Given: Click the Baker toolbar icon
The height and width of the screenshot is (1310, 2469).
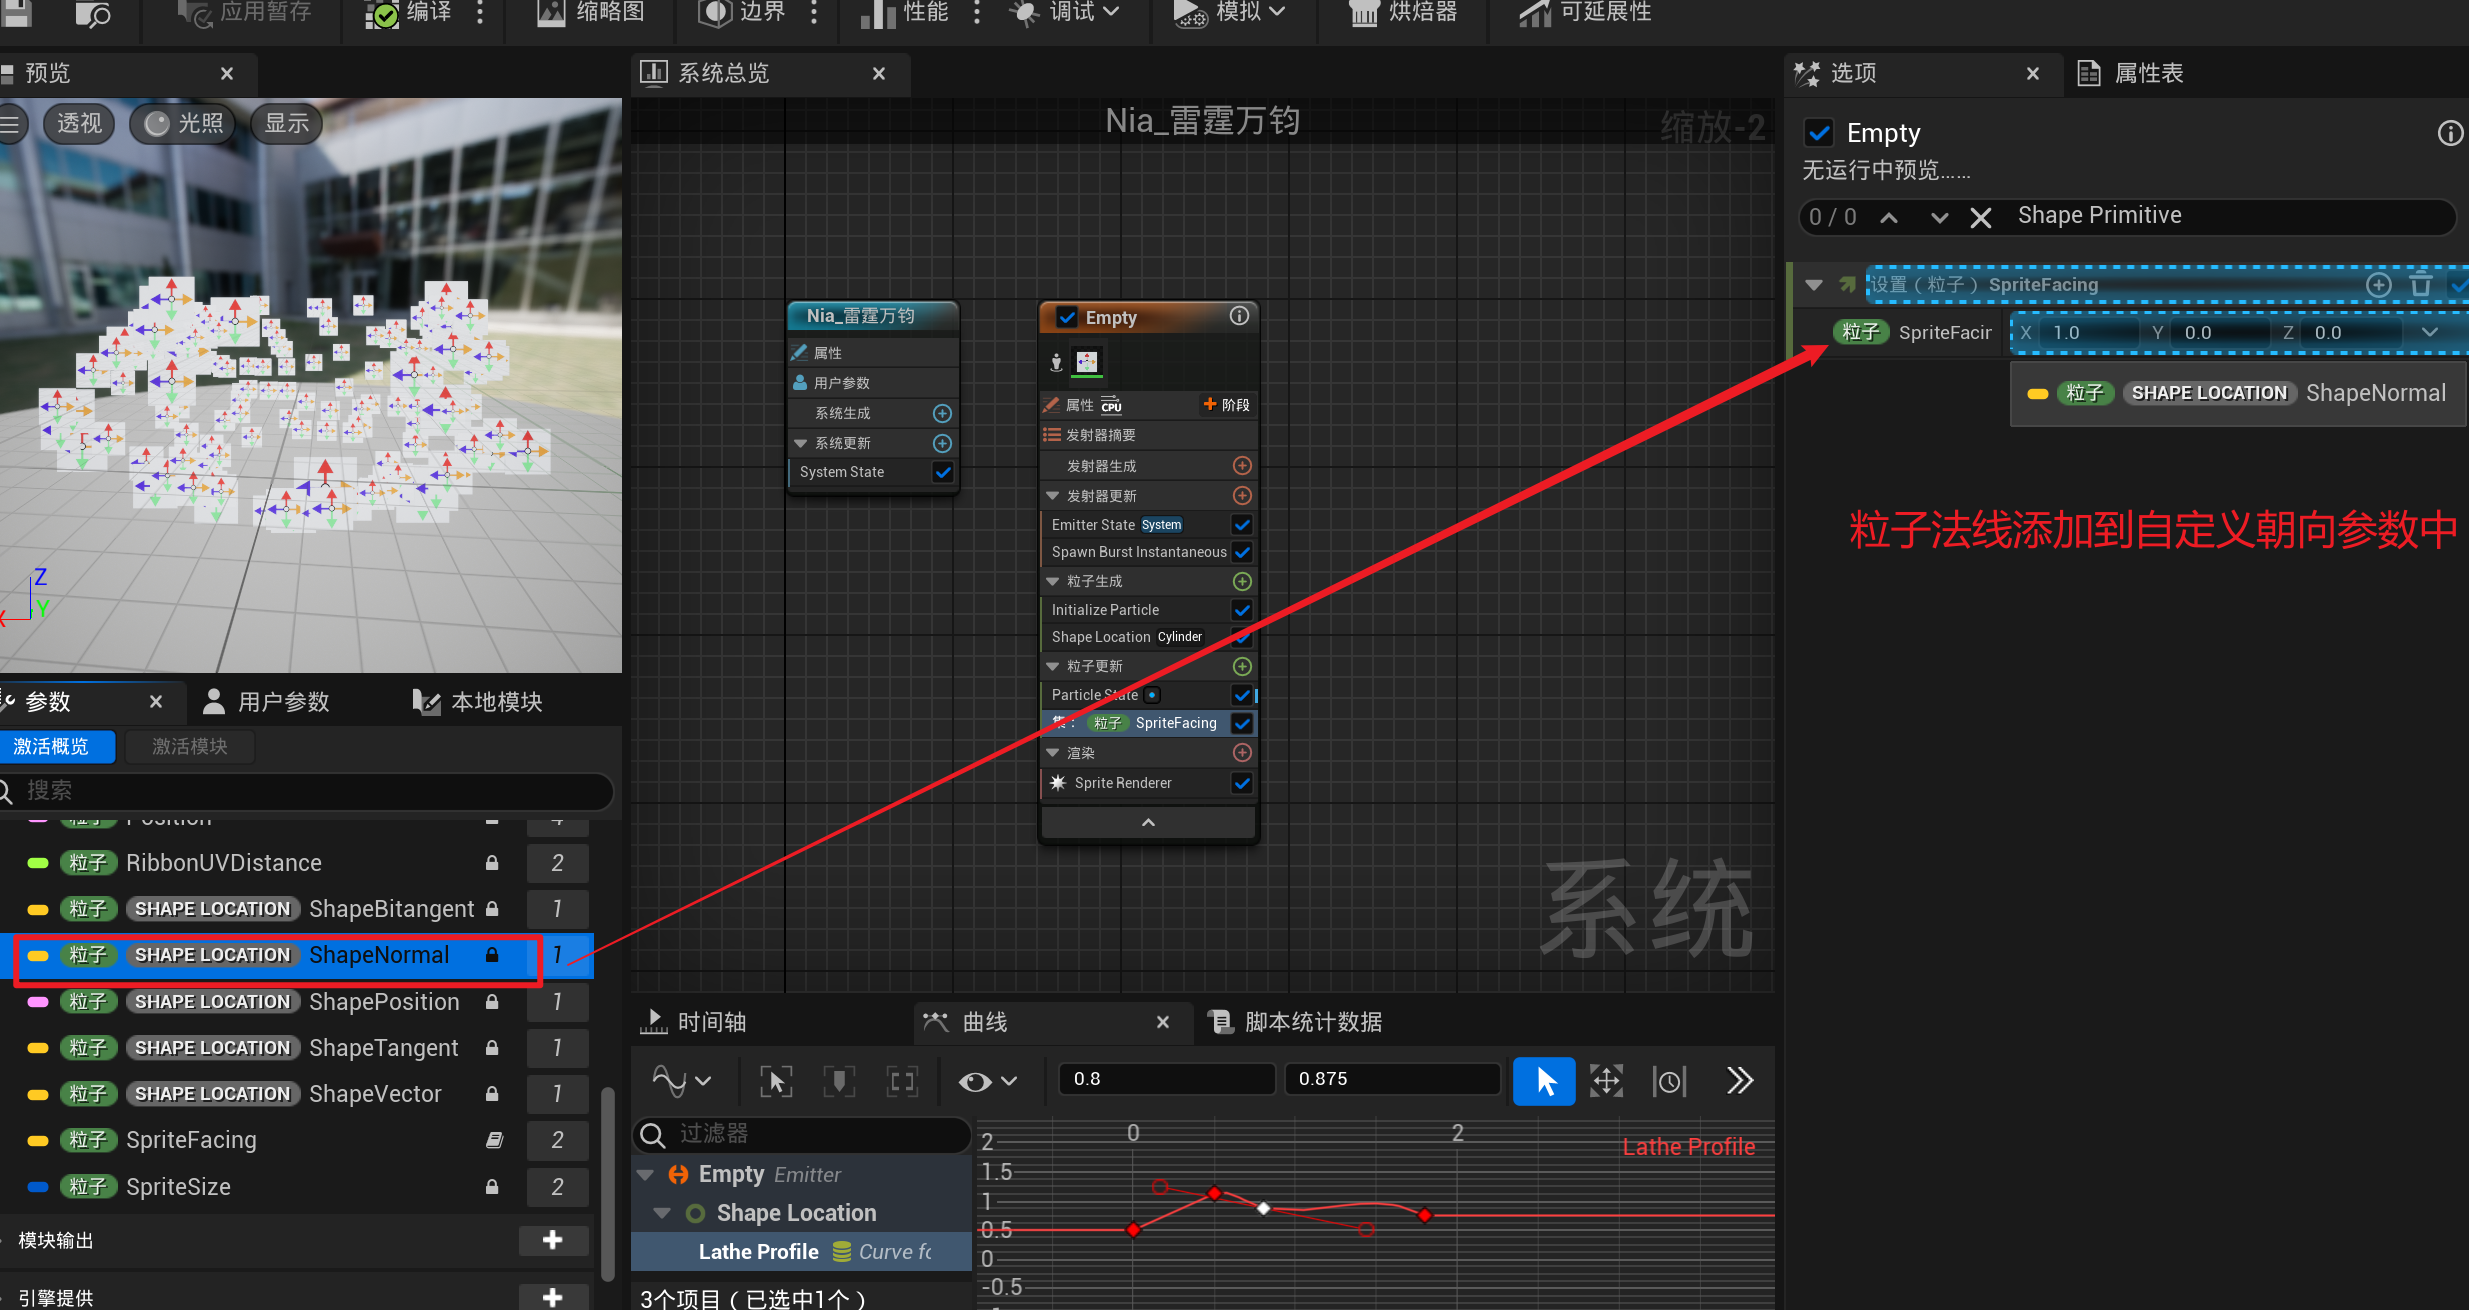Looking at the screenshot, I should point(1364,13).
